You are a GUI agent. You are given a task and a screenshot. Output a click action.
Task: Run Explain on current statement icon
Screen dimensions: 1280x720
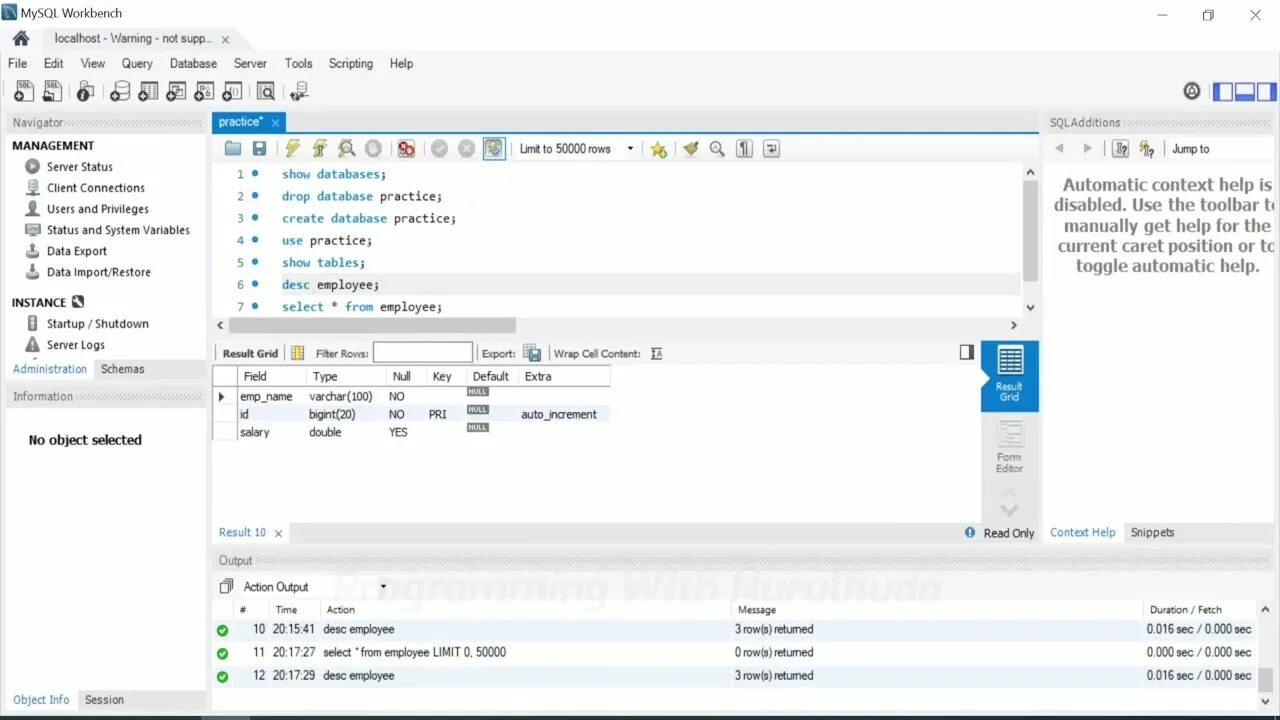coord(346,149)
